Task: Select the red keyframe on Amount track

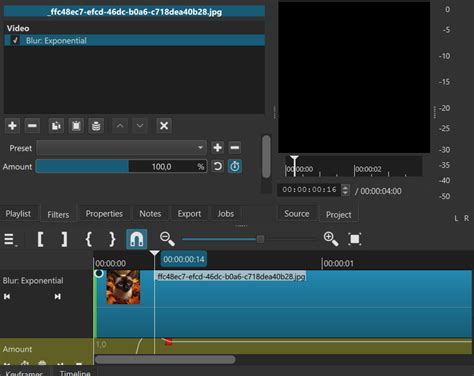Action: point(168,341)
